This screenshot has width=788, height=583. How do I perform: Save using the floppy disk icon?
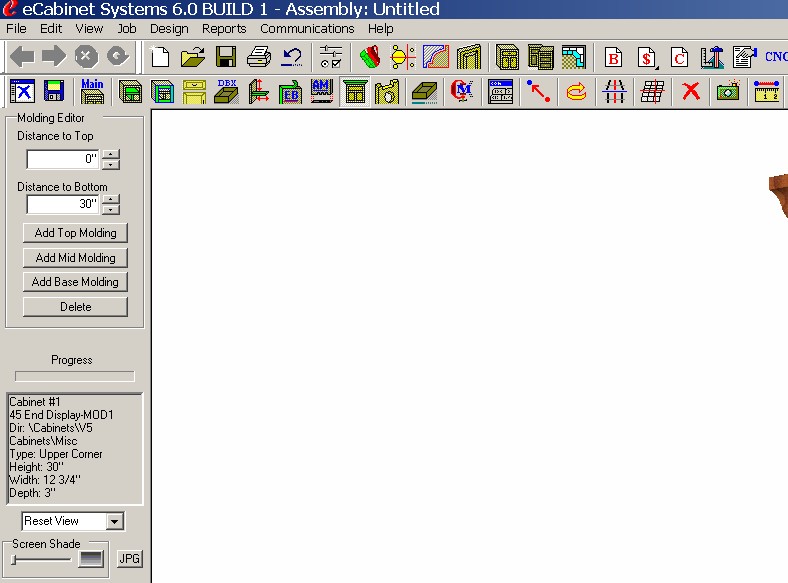pyautogui.click(x=226, y=57)
